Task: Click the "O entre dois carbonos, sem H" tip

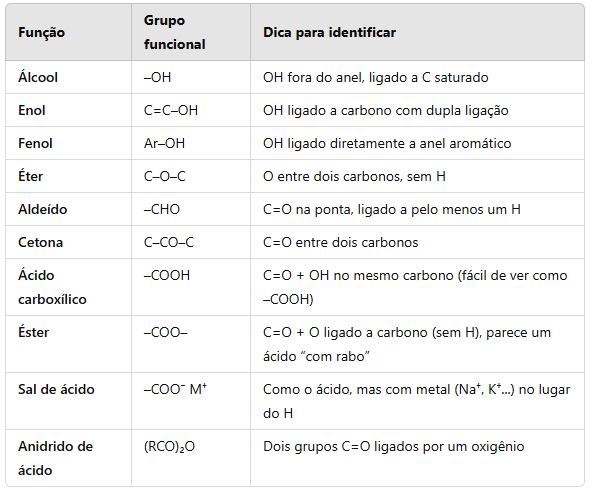Action: [x=354, y=176]
